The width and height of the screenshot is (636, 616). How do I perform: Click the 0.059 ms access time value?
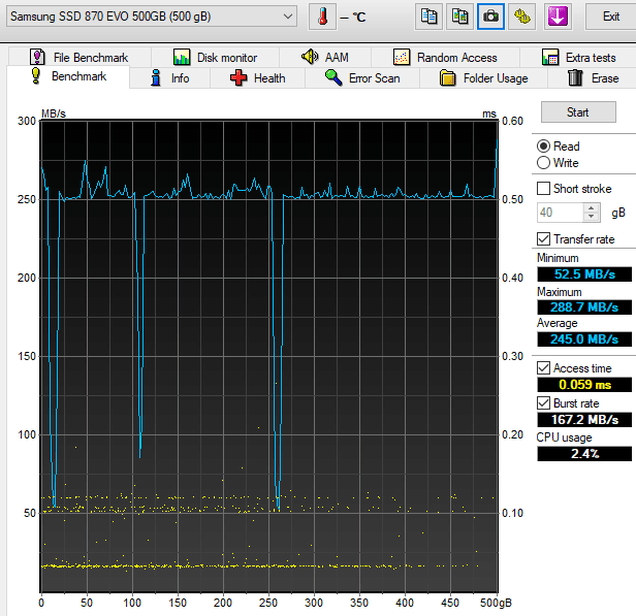click(x=584, y=384)
